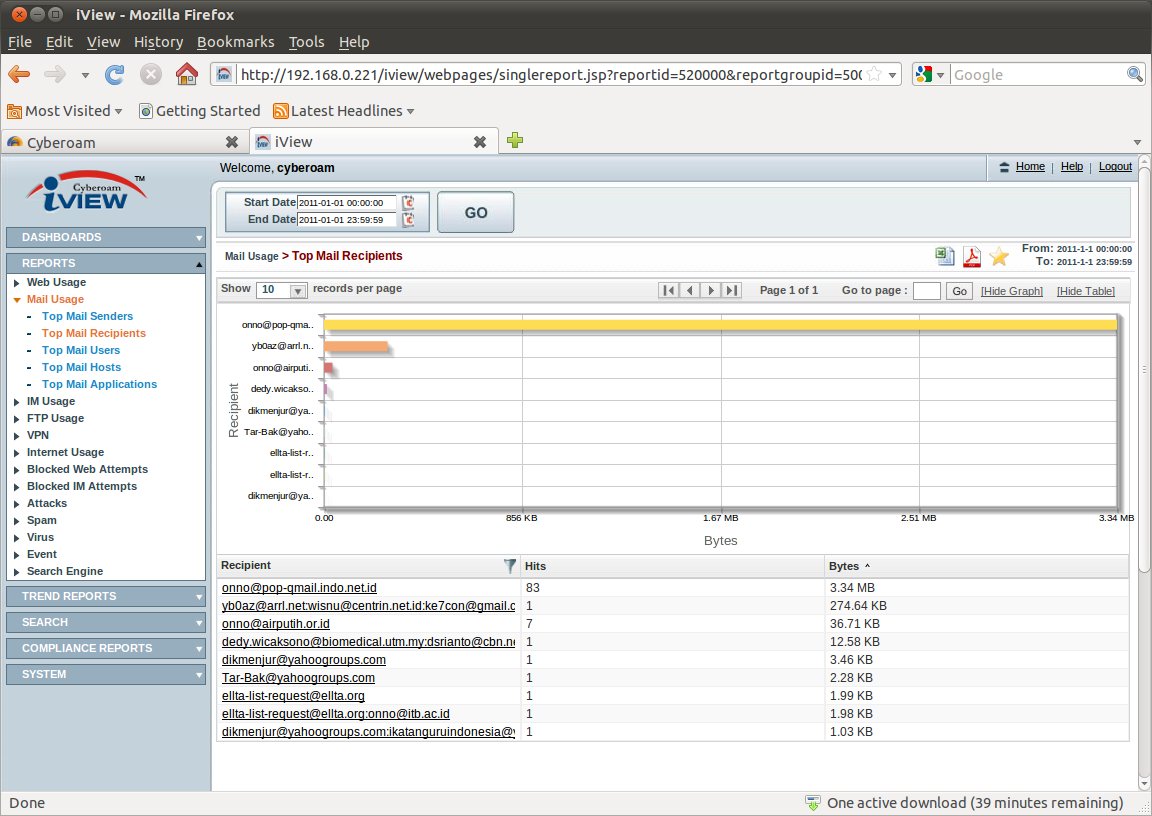Open the Bookmarks menu
This screenshot has width=1152, height=816.
pos(235,42)
